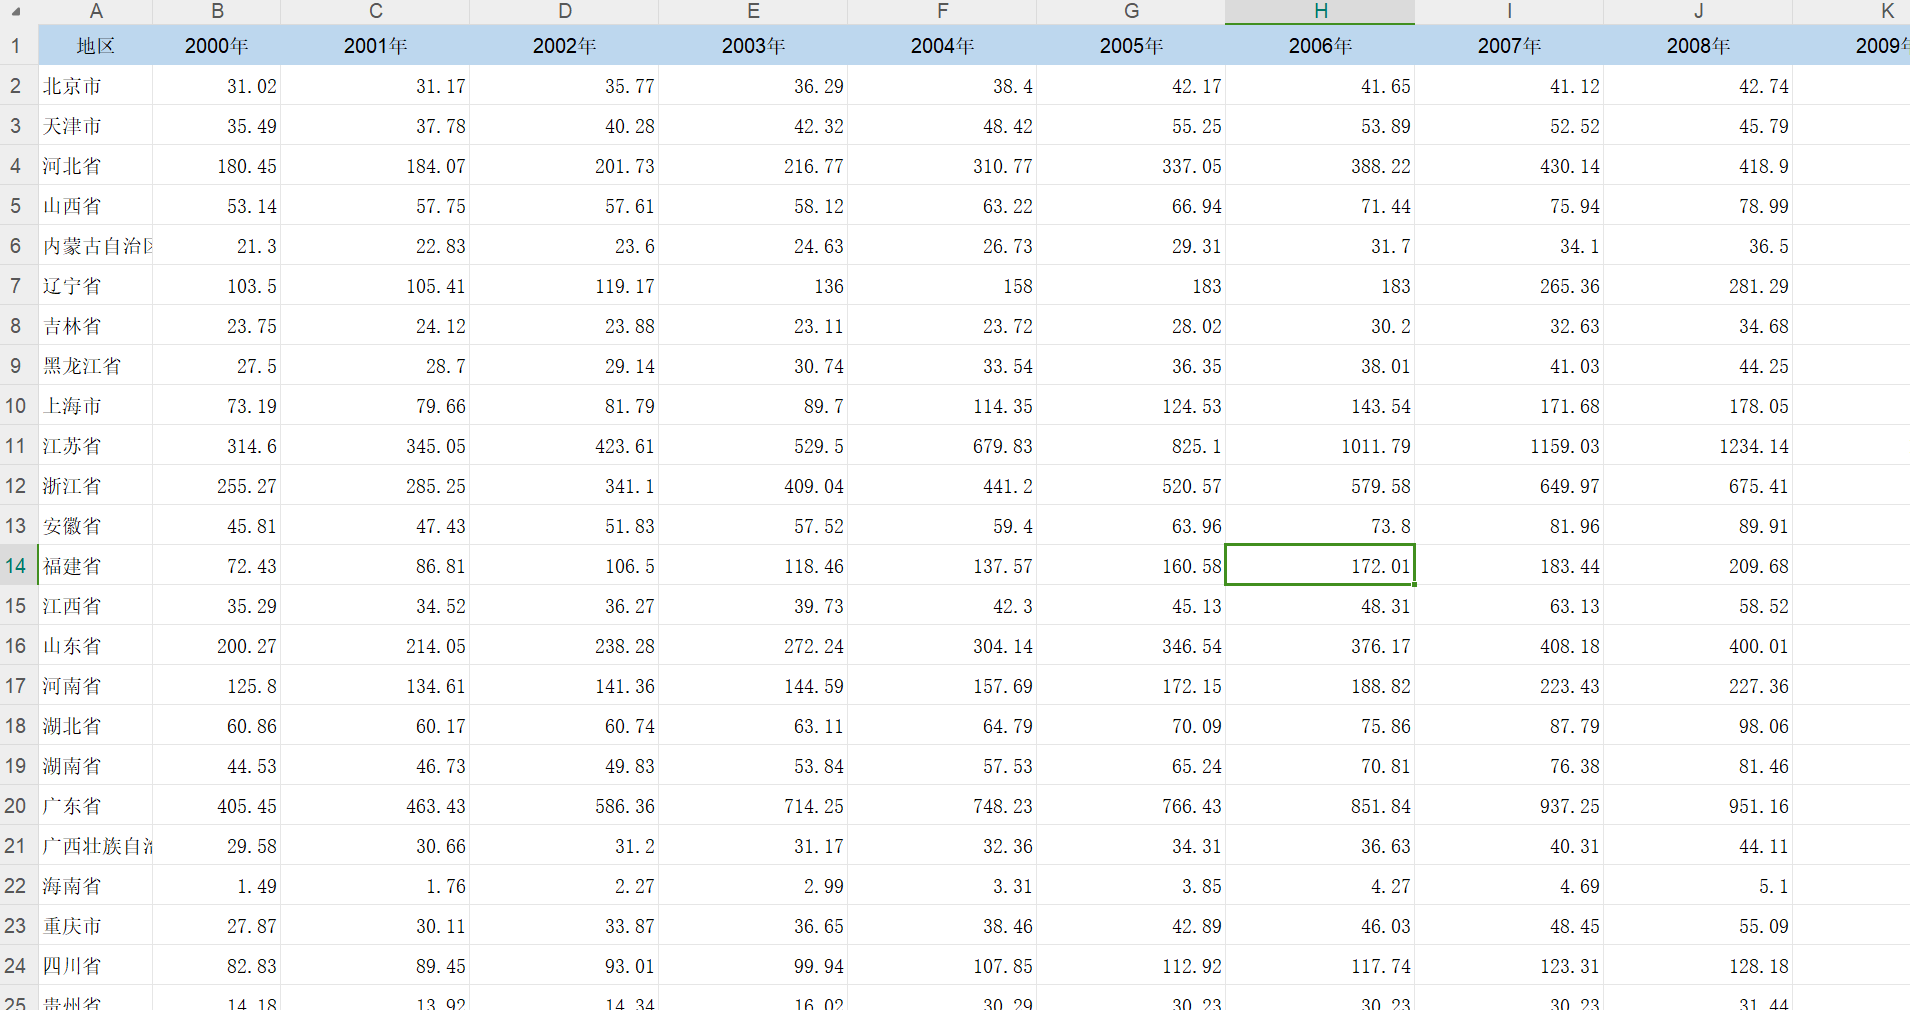Click the active cell showing 172.01
The height and width of the screenshot is (1010, 1910).
click(x=1321, y=566)
